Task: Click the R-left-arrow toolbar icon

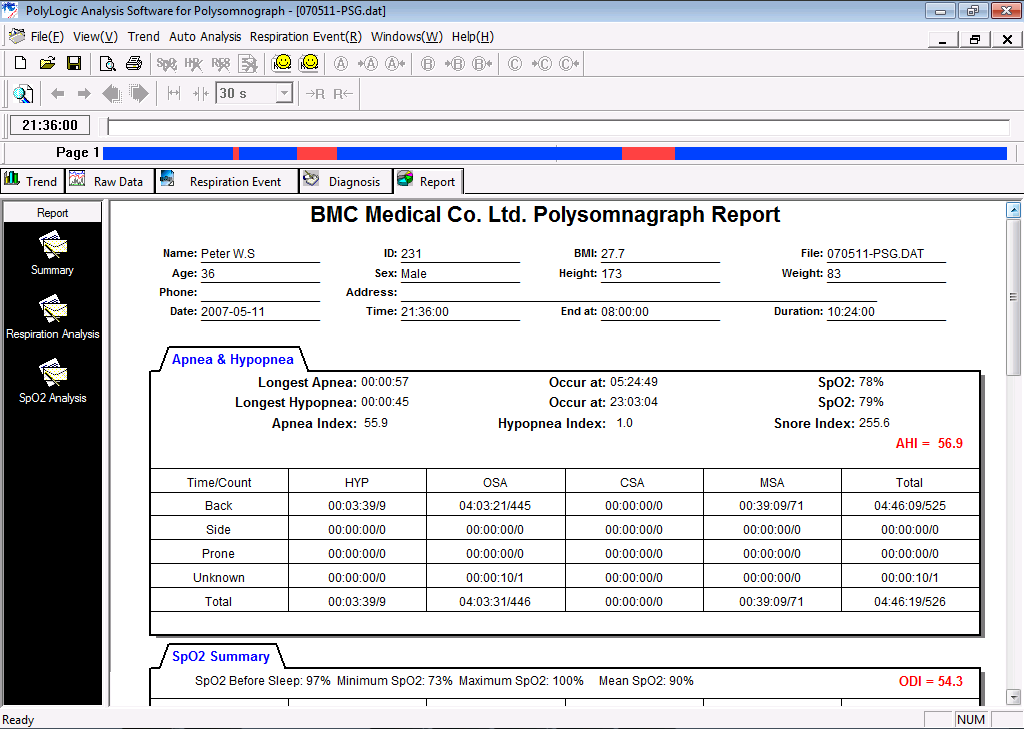Action: (343, 93)
